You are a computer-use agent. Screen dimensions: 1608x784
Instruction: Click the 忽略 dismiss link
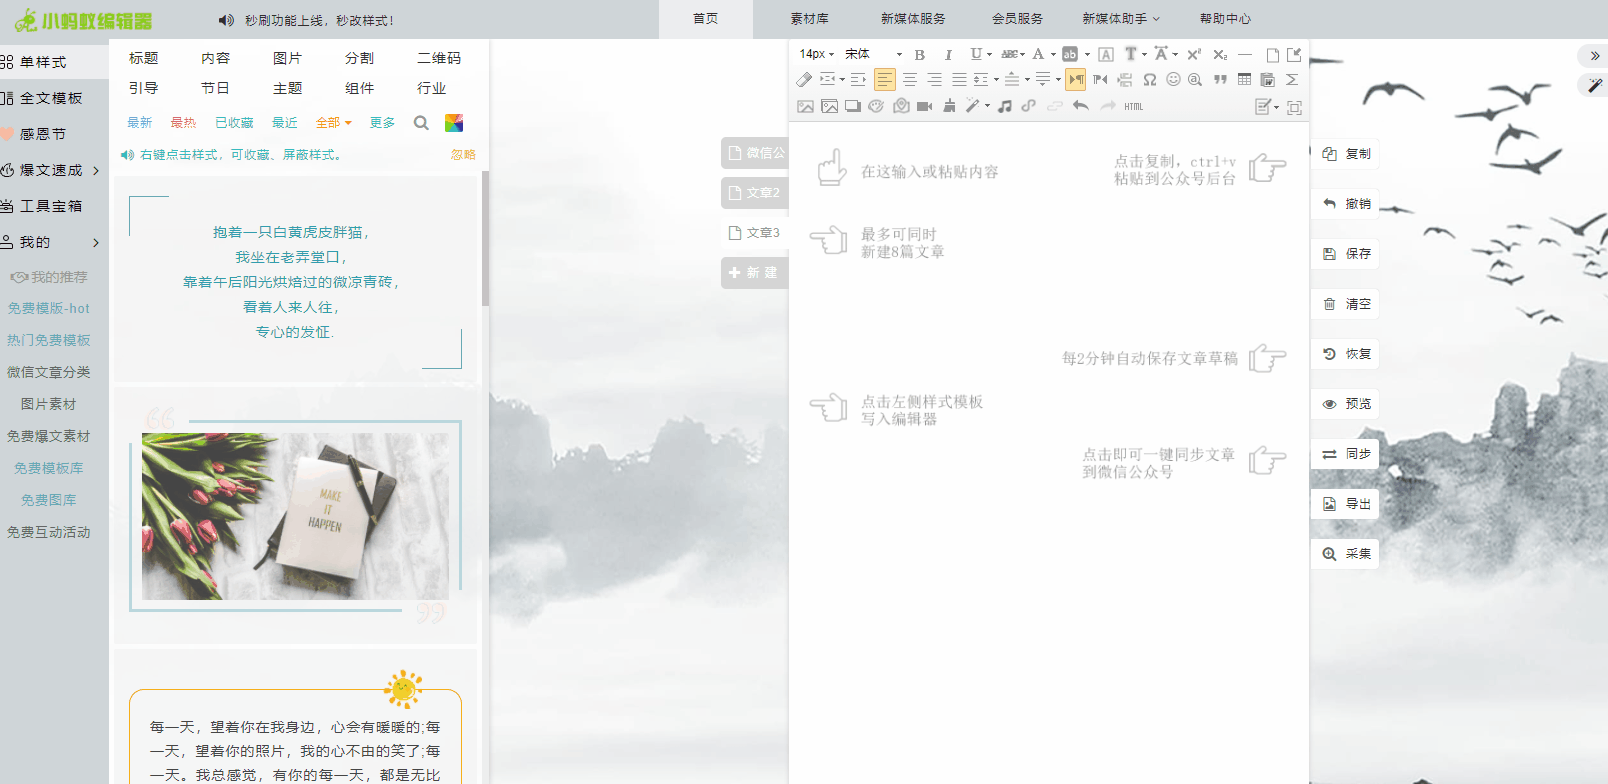tap(463, 155)
